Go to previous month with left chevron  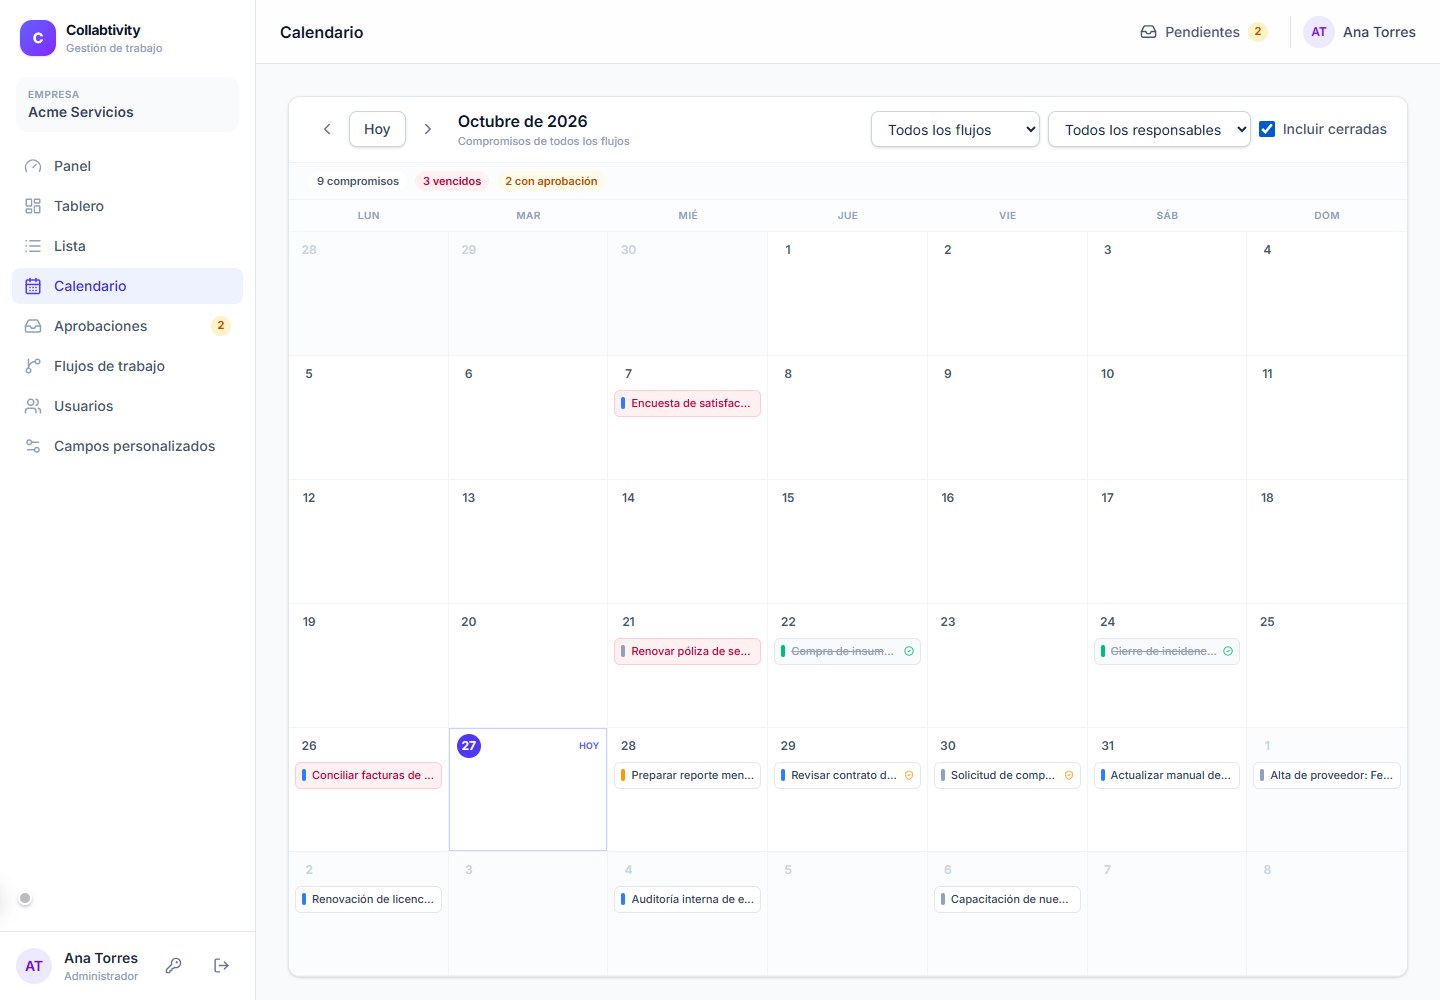tap(327, 129)
